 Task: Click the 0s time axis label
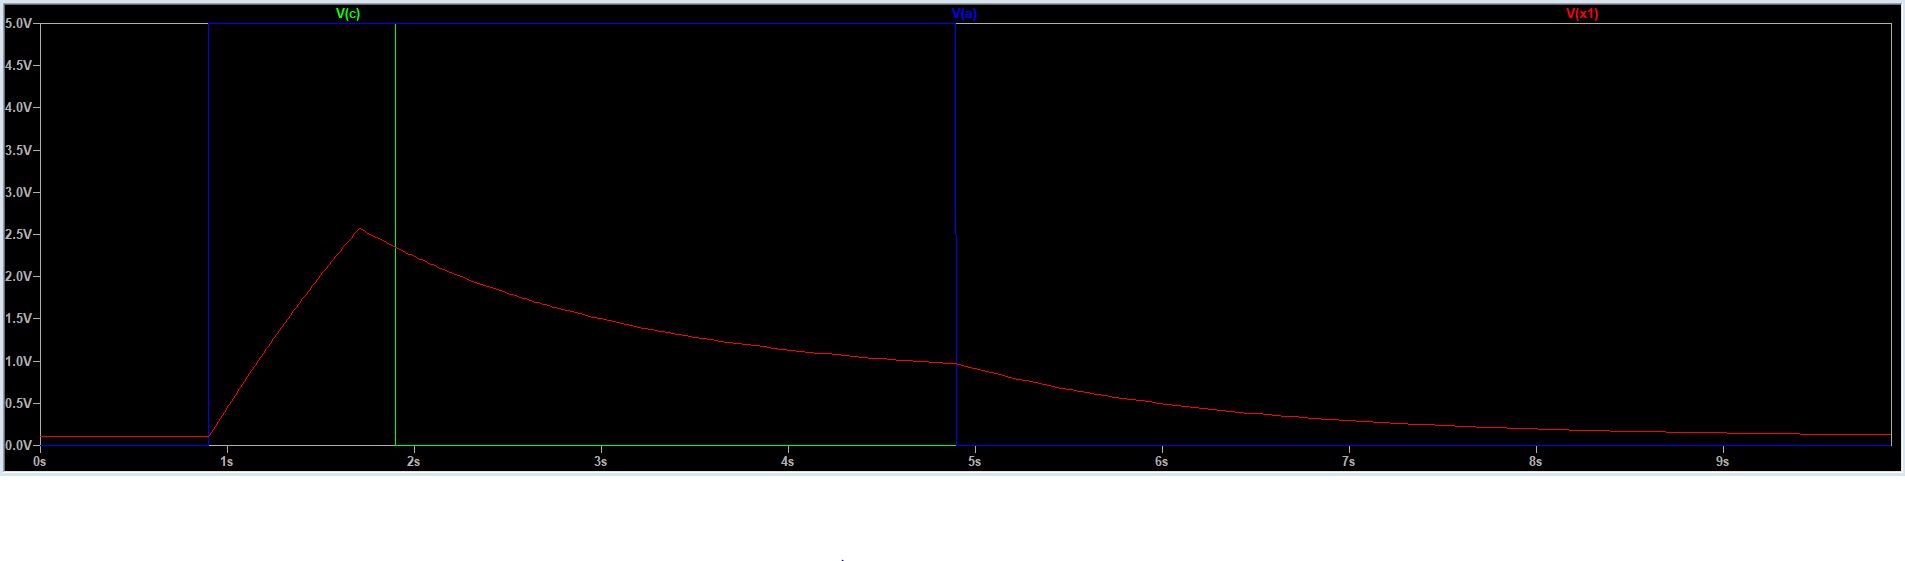(40, 462)
